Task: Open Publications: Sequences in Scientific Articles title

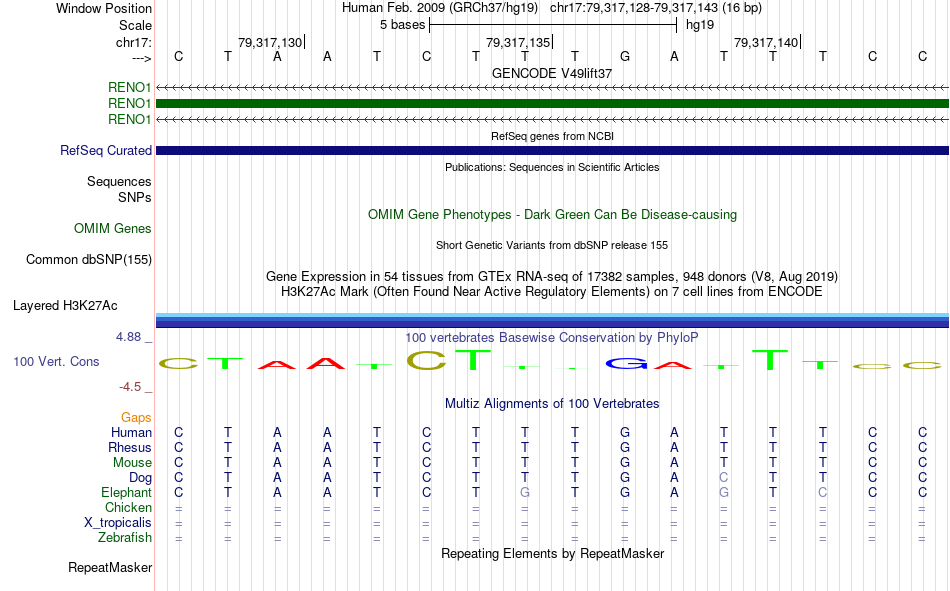Action: (552, 167)
